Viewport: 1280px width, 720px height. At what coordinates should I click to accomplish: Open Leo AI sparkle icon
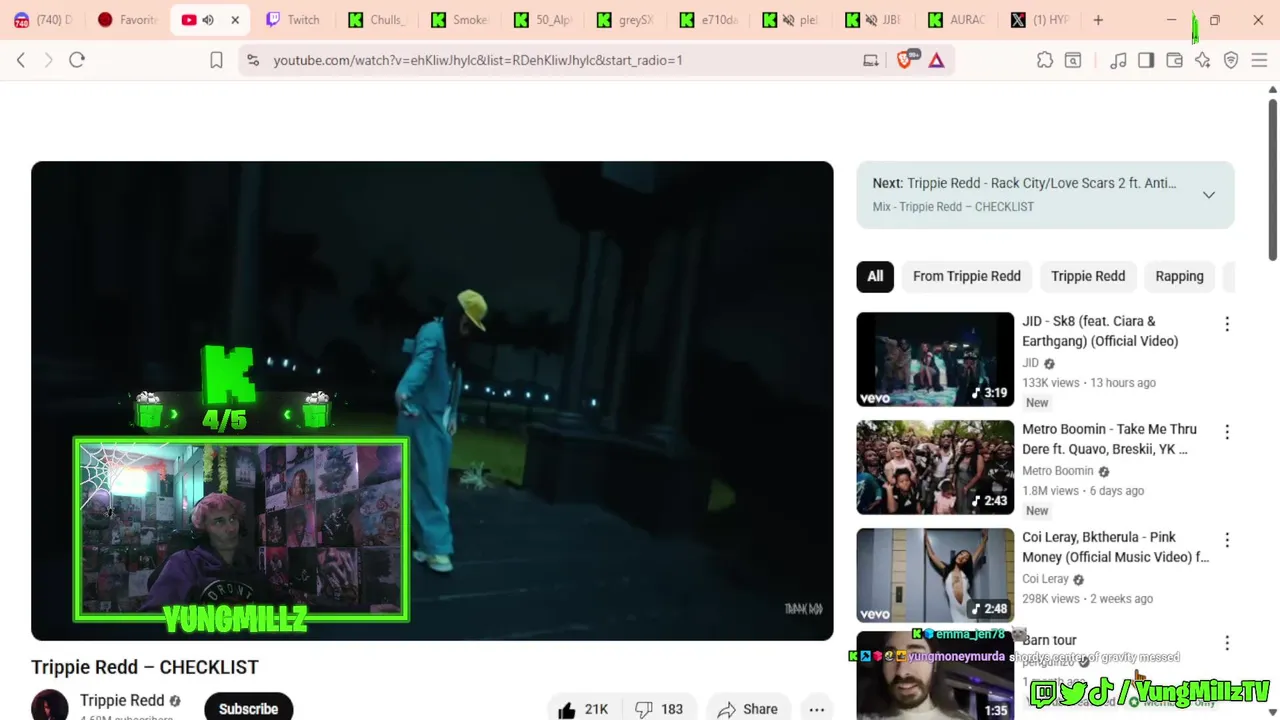(x=1203, y=60)
